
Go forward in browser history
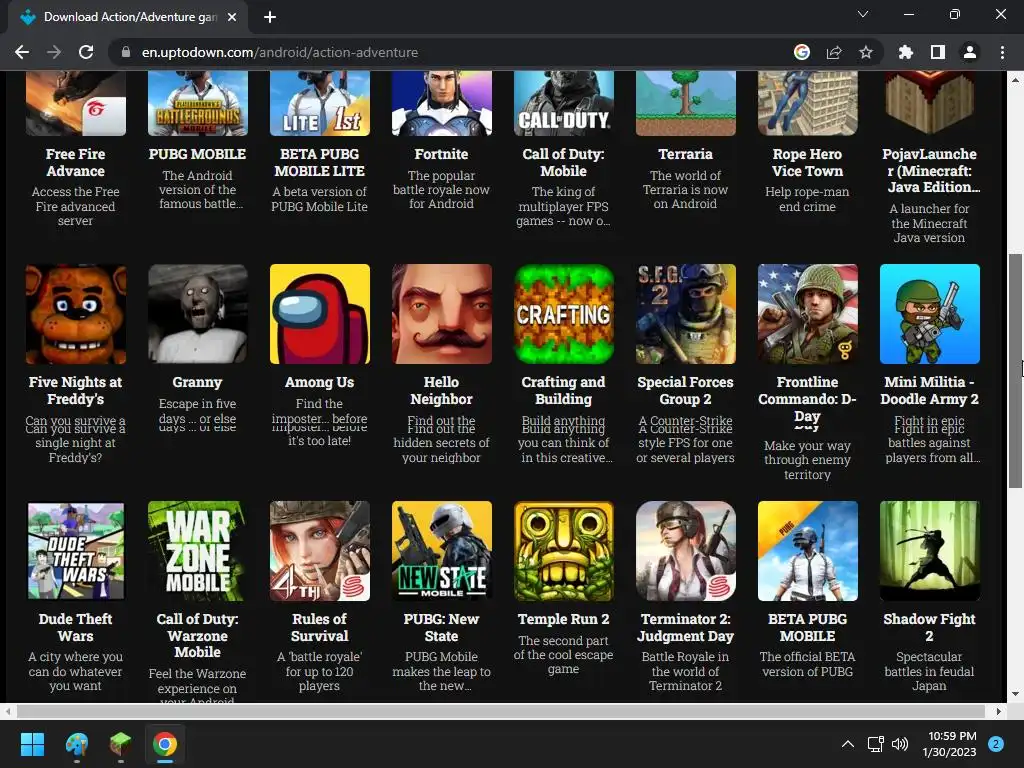point(54,52)
